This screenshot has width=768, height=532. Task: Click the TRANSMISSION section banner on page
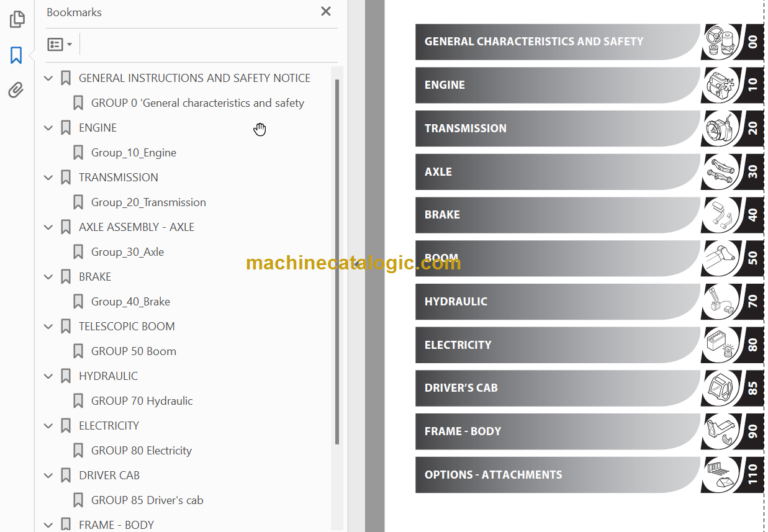click(x=558, y=128)
